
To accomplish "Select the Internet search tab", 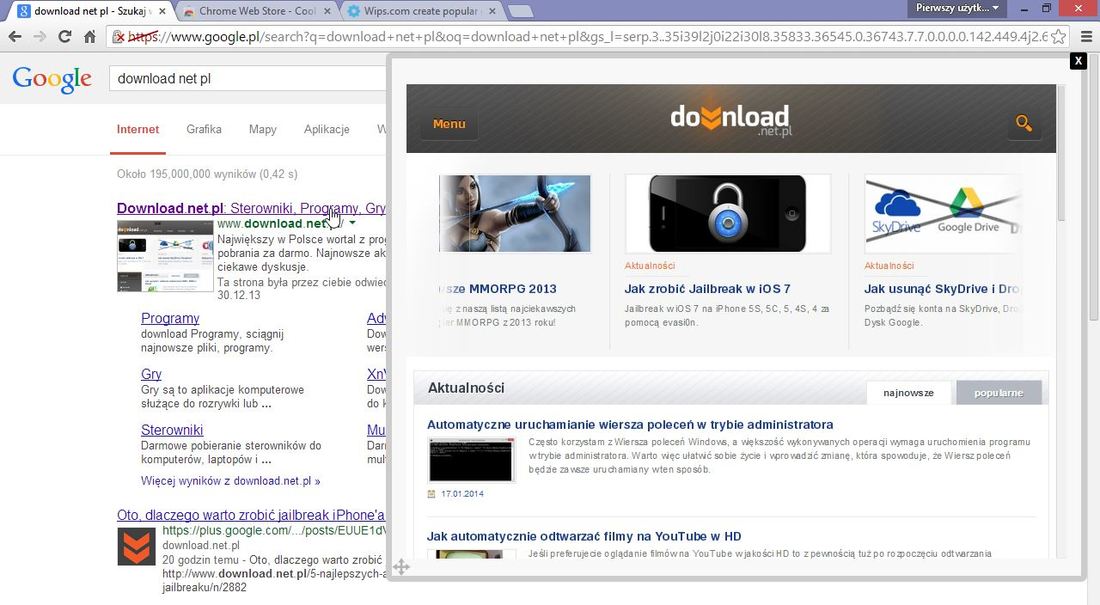I will click(x=138, y=129).
